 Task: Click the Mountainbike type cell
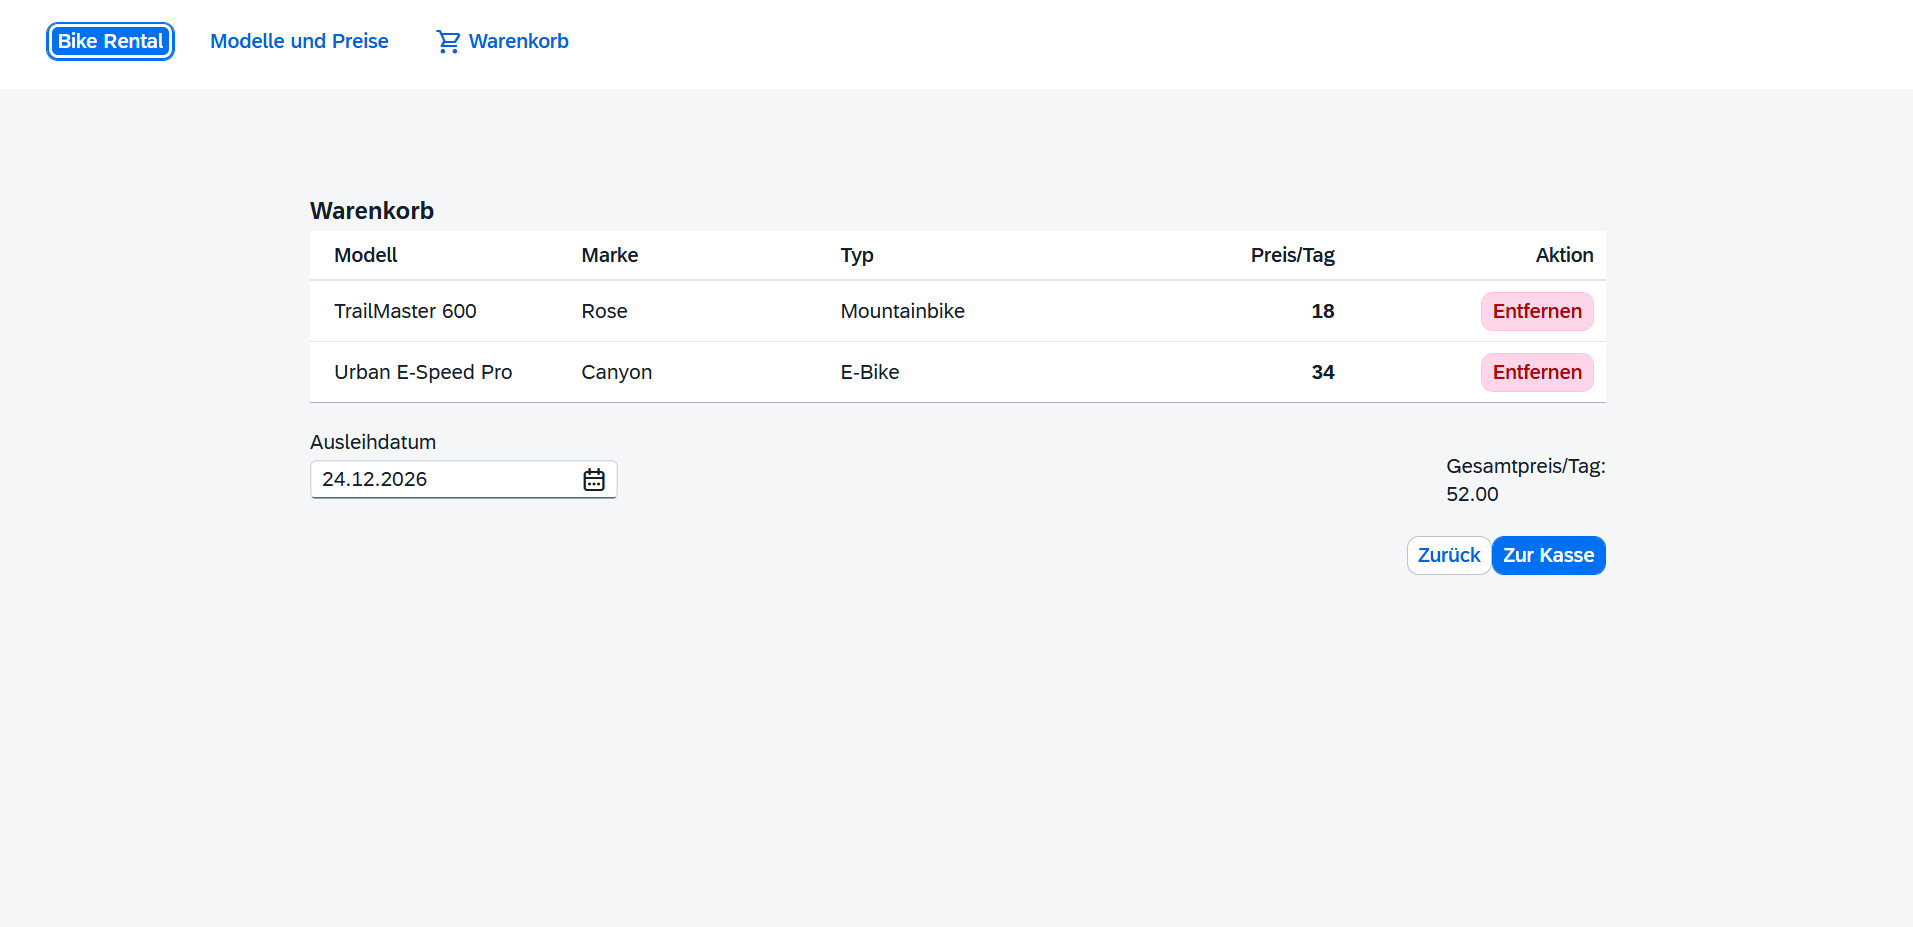(x=902, y=312)
